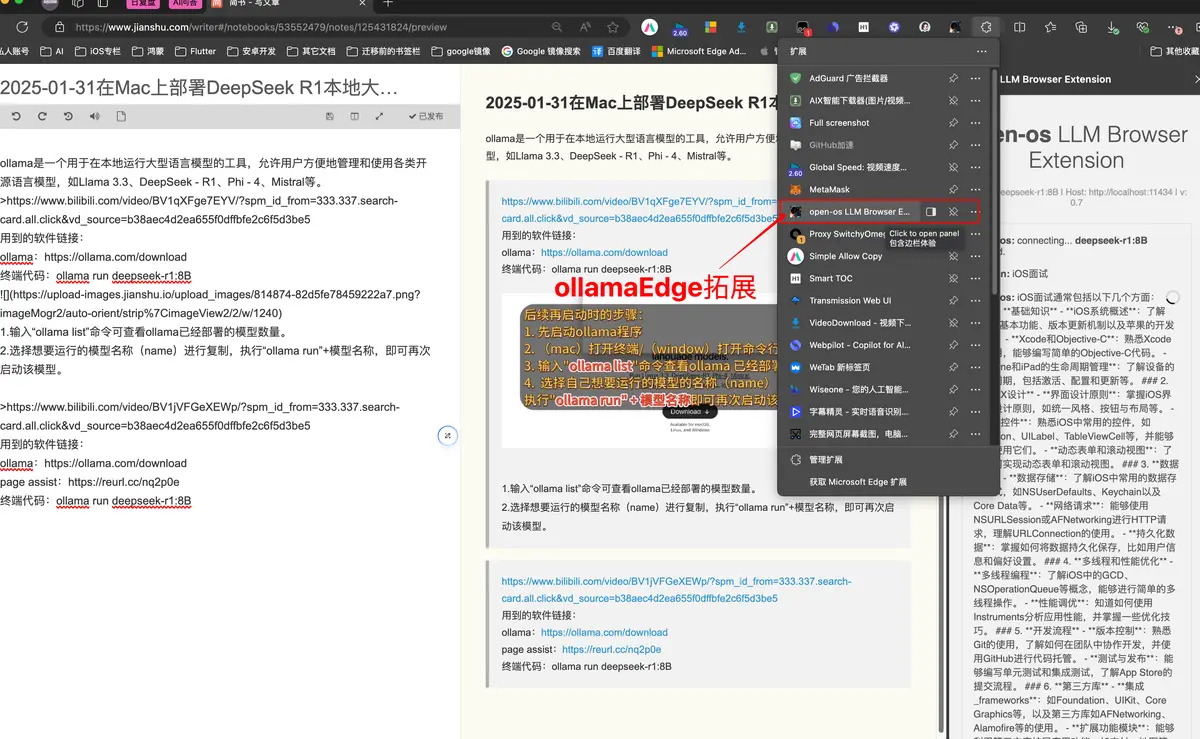Viewport: 1200px width, 739px height.
Task: Click the undo icon in editor toolbar
Action: [x=16, y=116]
